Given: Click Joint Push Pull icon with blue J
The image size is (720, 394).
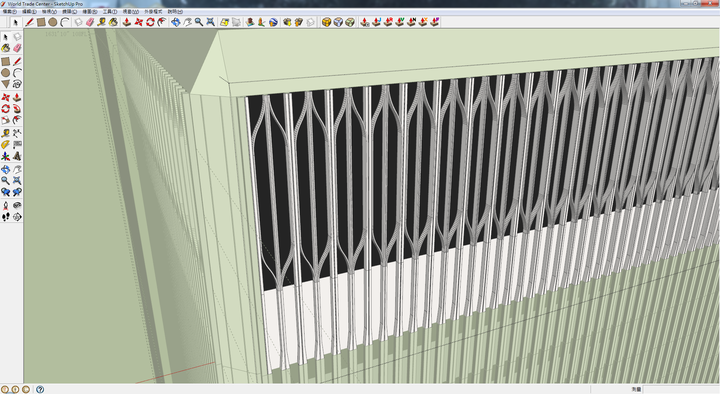Looking at the screenshot, I should 377,22.
